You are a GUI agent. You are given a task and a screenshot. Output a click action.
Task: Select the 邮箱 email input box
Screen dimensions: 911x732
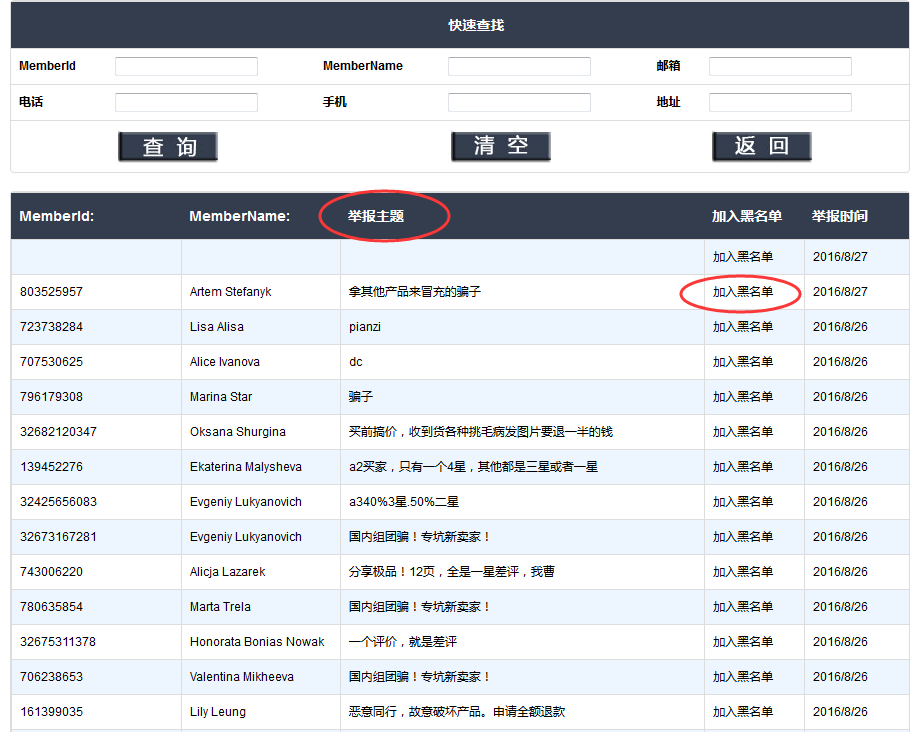point(780,67)
